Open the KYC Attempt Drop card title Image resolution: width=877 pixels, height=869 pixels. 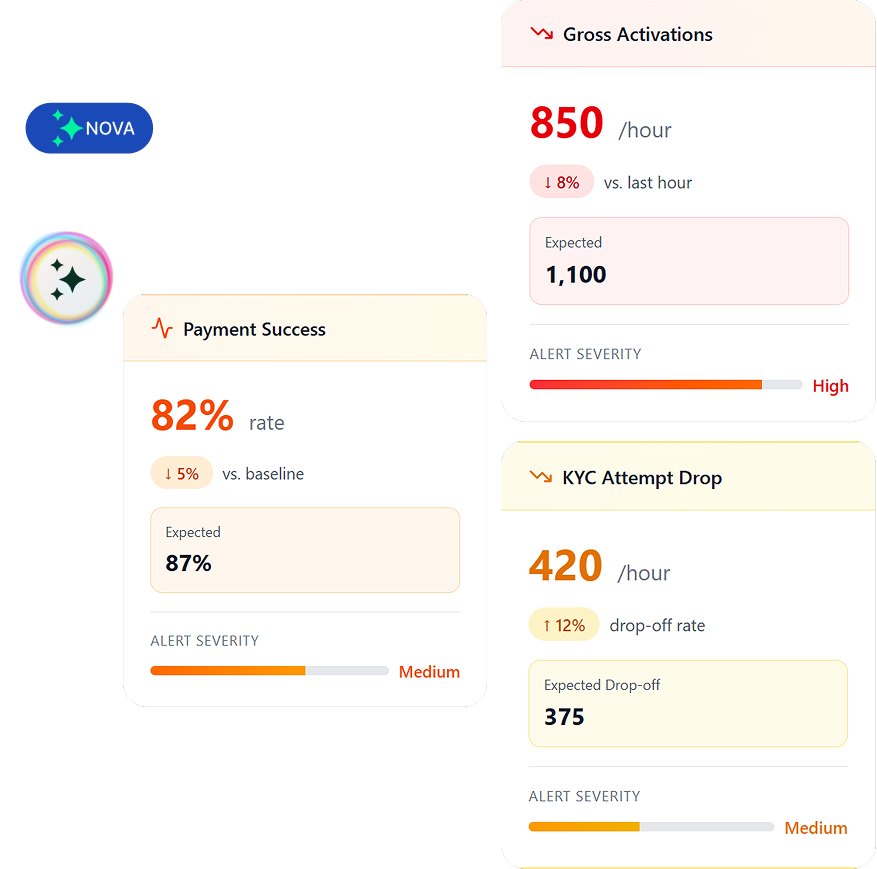(x=642, y=478)
